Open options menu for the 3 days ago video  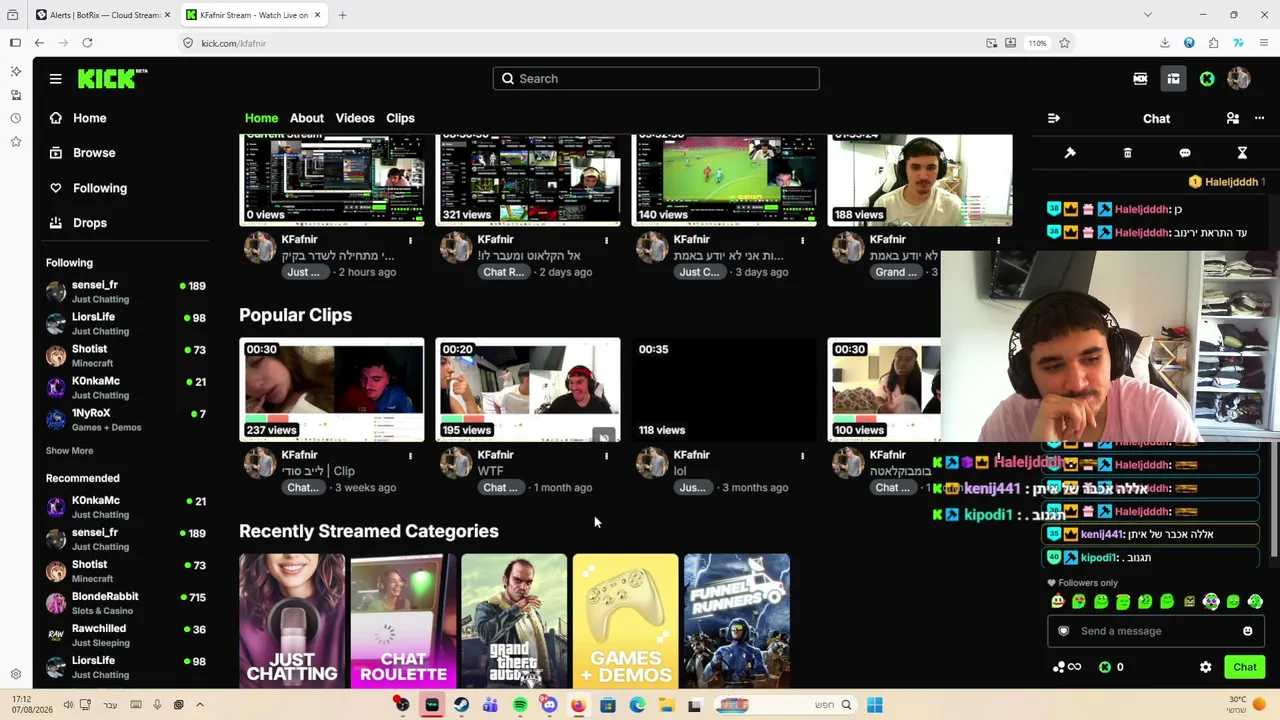[x=802, y=240]
